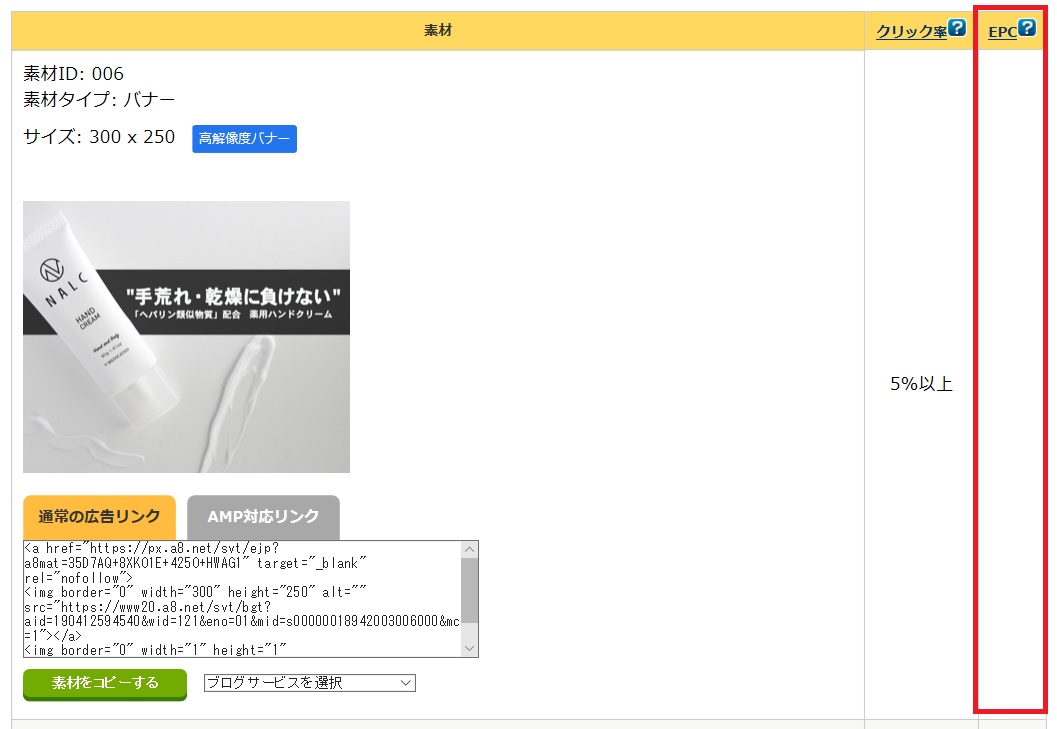1057x729 pixels.
Task: Click the 手荒れ・乾燥に負けない banner headline
Action: [x=235, y=295]
